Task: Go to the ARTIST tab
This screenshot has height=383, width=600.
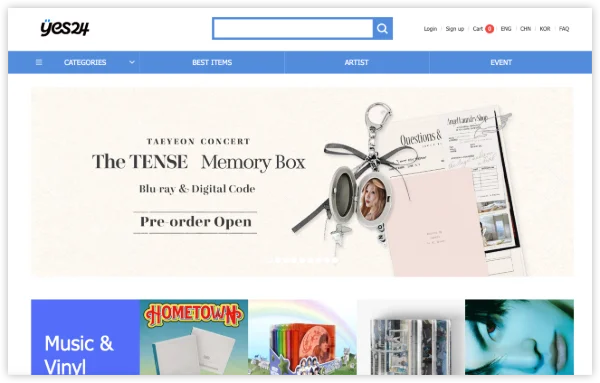Action: pos(356,62)
